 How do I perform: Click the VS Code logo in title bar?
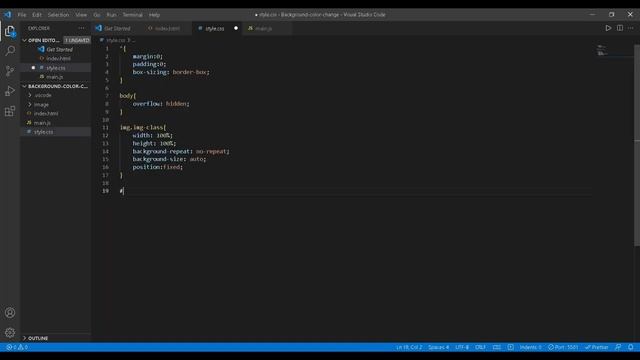(8, 15)
